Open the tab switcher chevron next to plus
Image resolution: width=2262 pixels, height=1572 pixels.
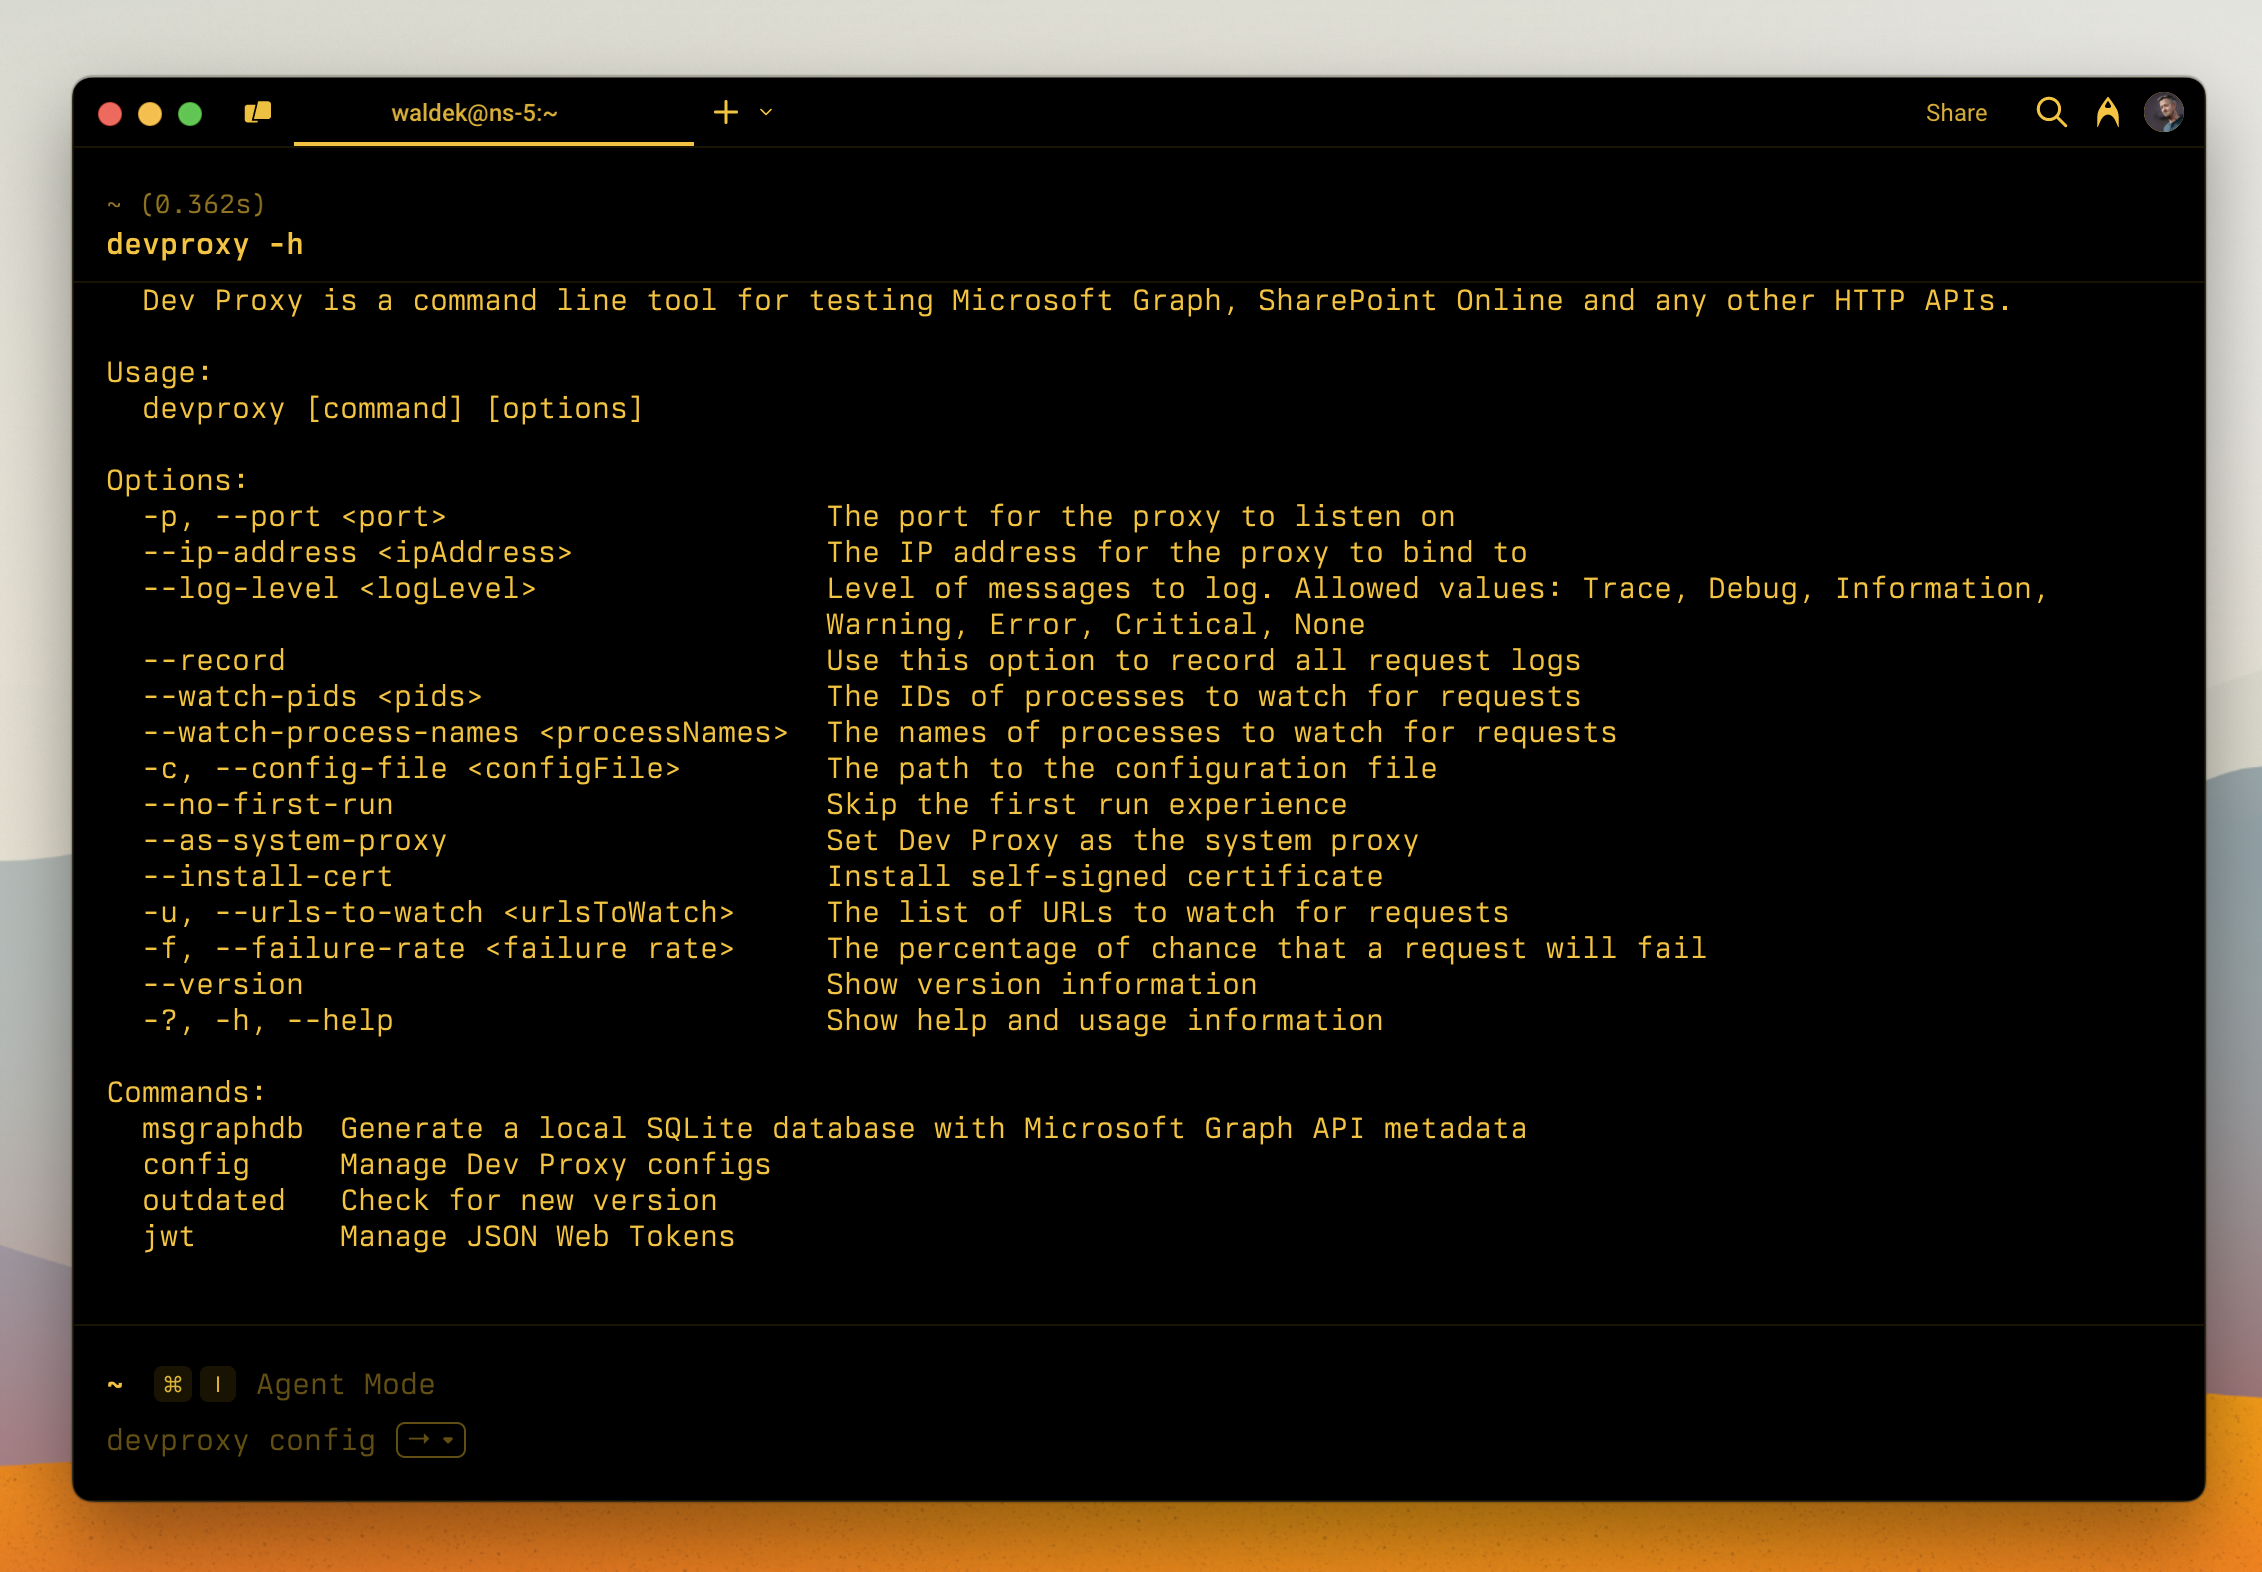tap(766, 113)
